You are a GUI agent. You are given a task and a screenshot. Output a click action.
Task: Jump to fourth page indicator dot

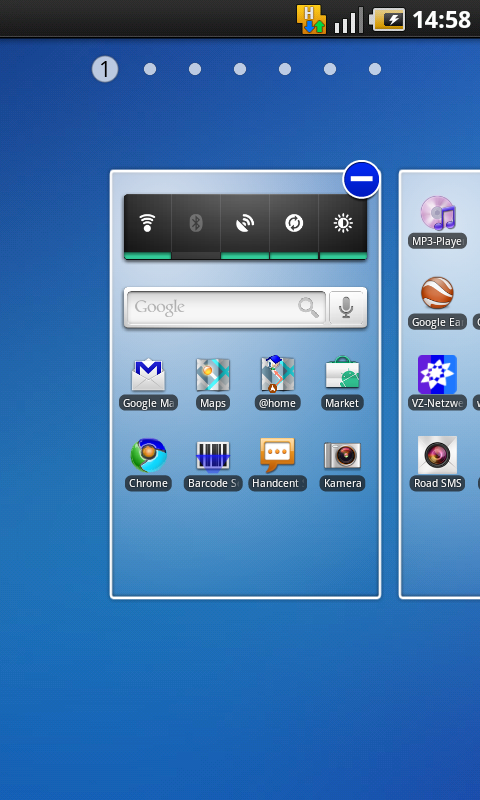pos(240,69)
